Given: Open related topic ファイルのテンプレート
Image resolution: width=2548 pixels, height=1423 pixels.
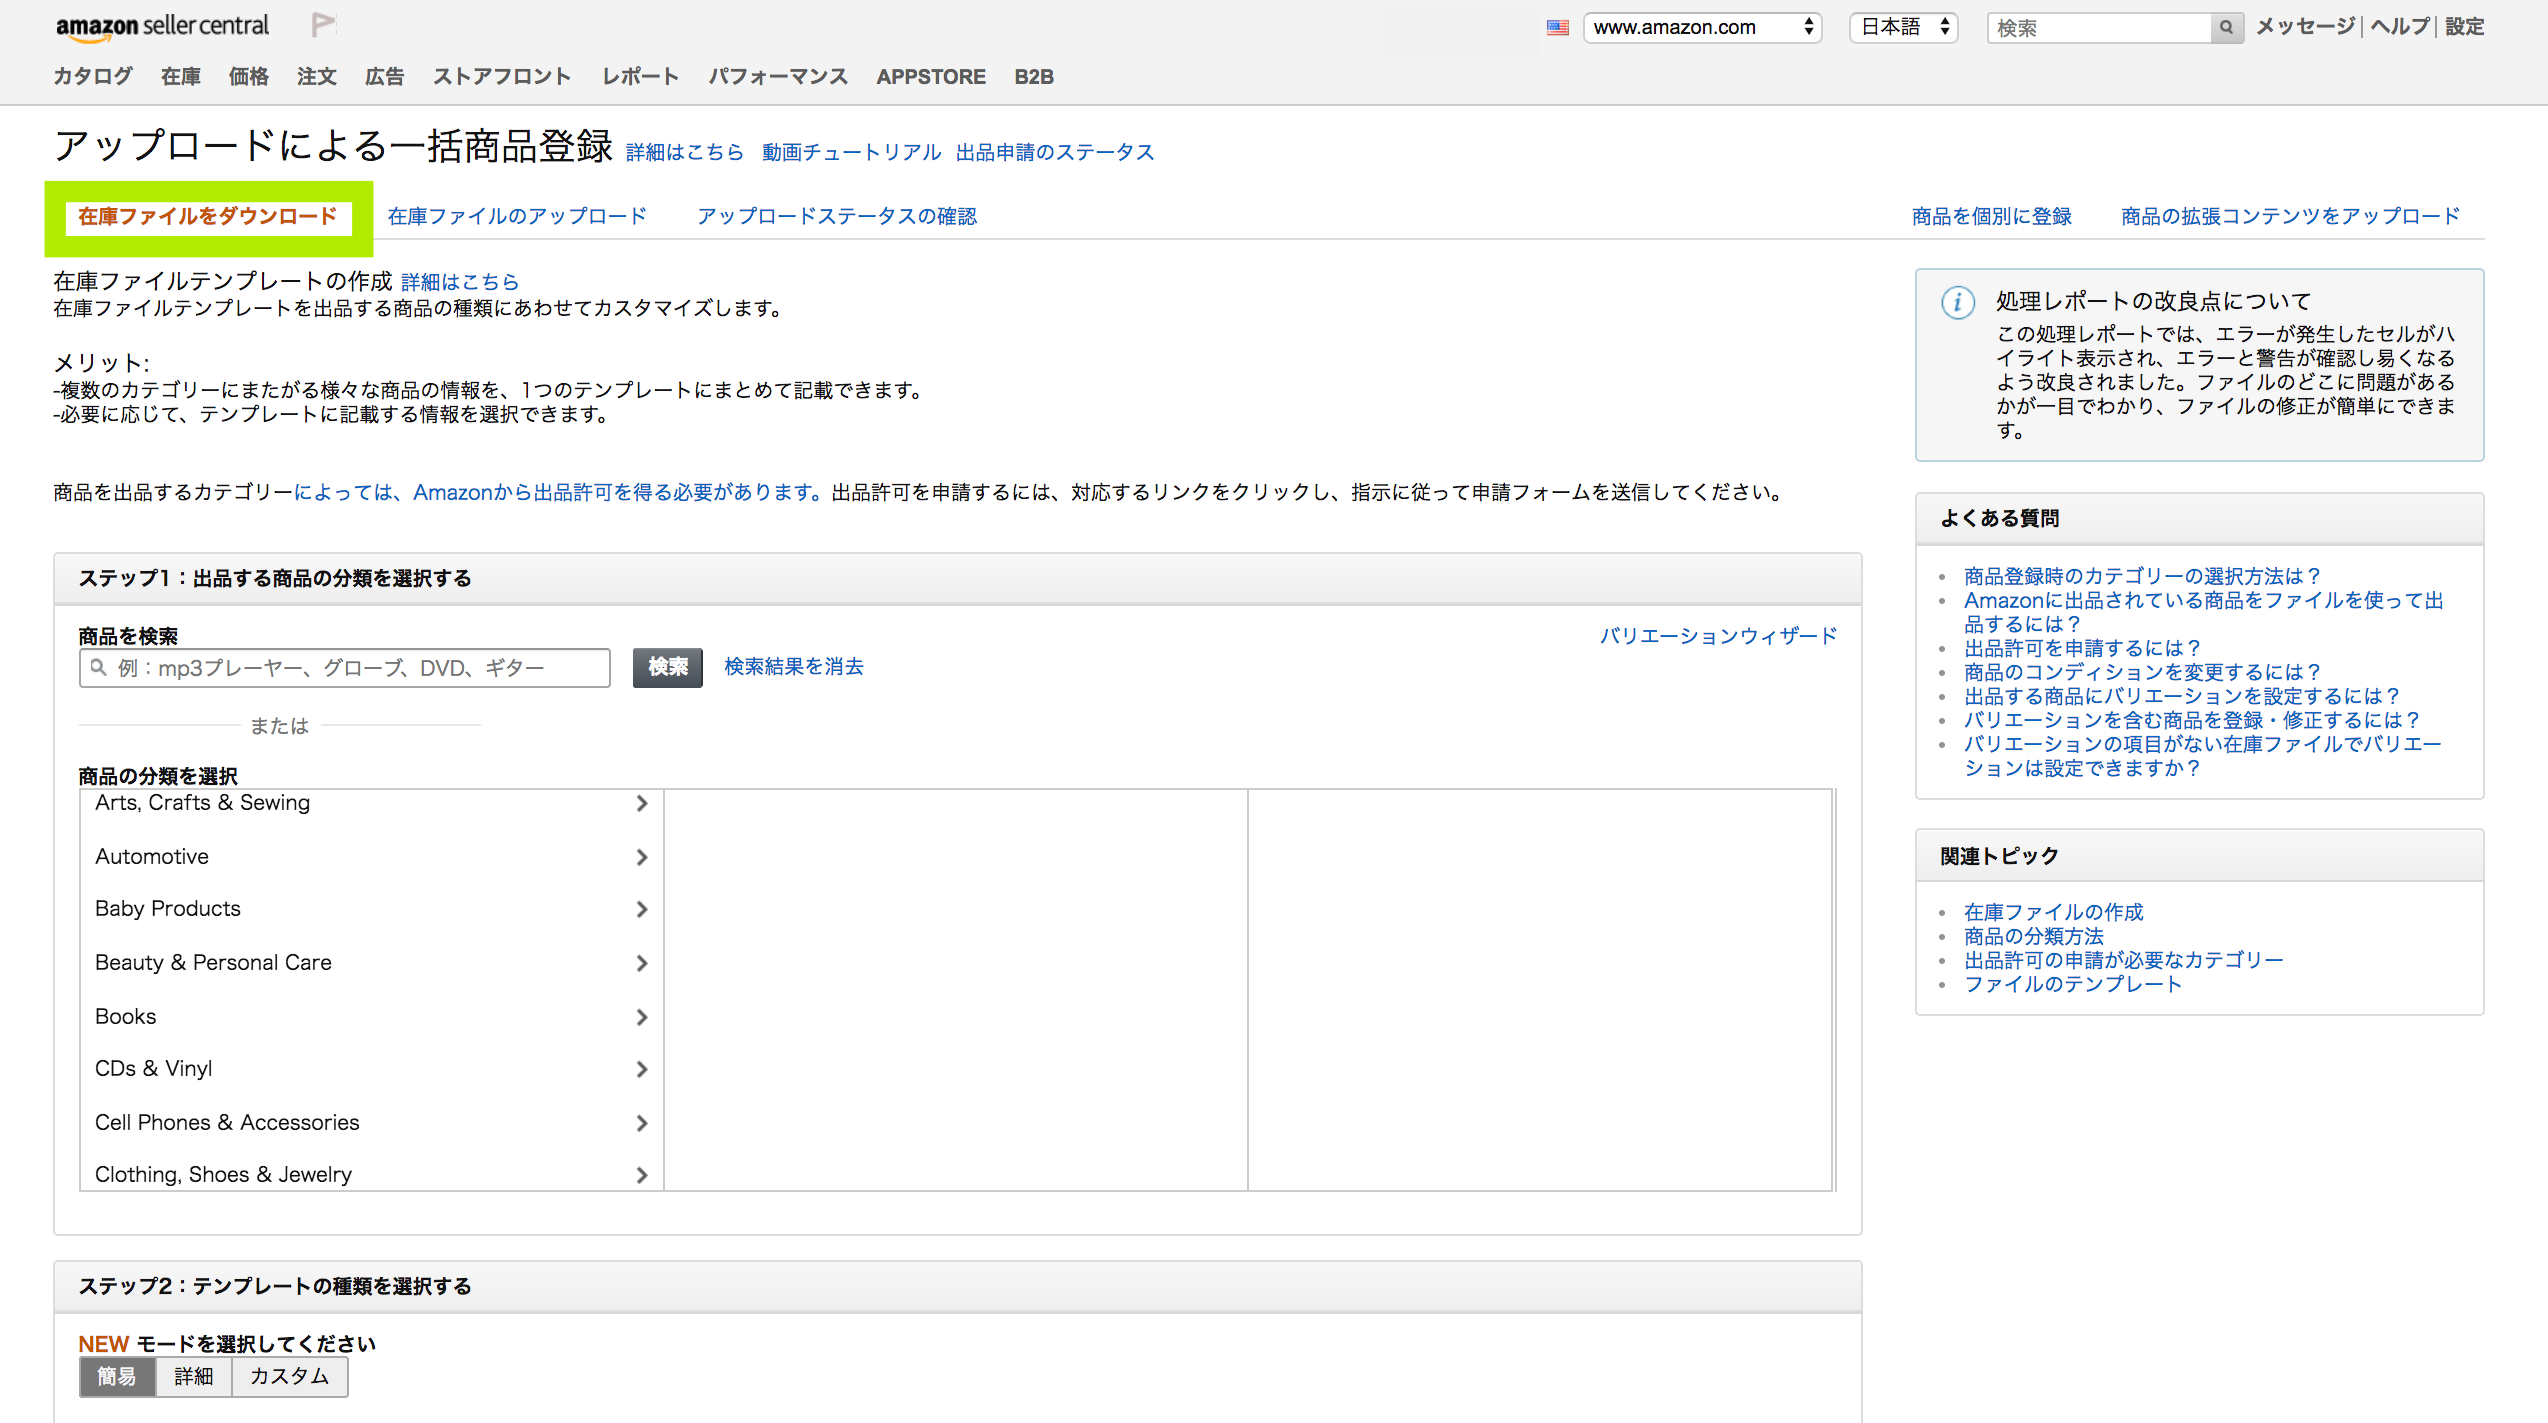Looking at the screenshot, I should (x=2073, y=985).
